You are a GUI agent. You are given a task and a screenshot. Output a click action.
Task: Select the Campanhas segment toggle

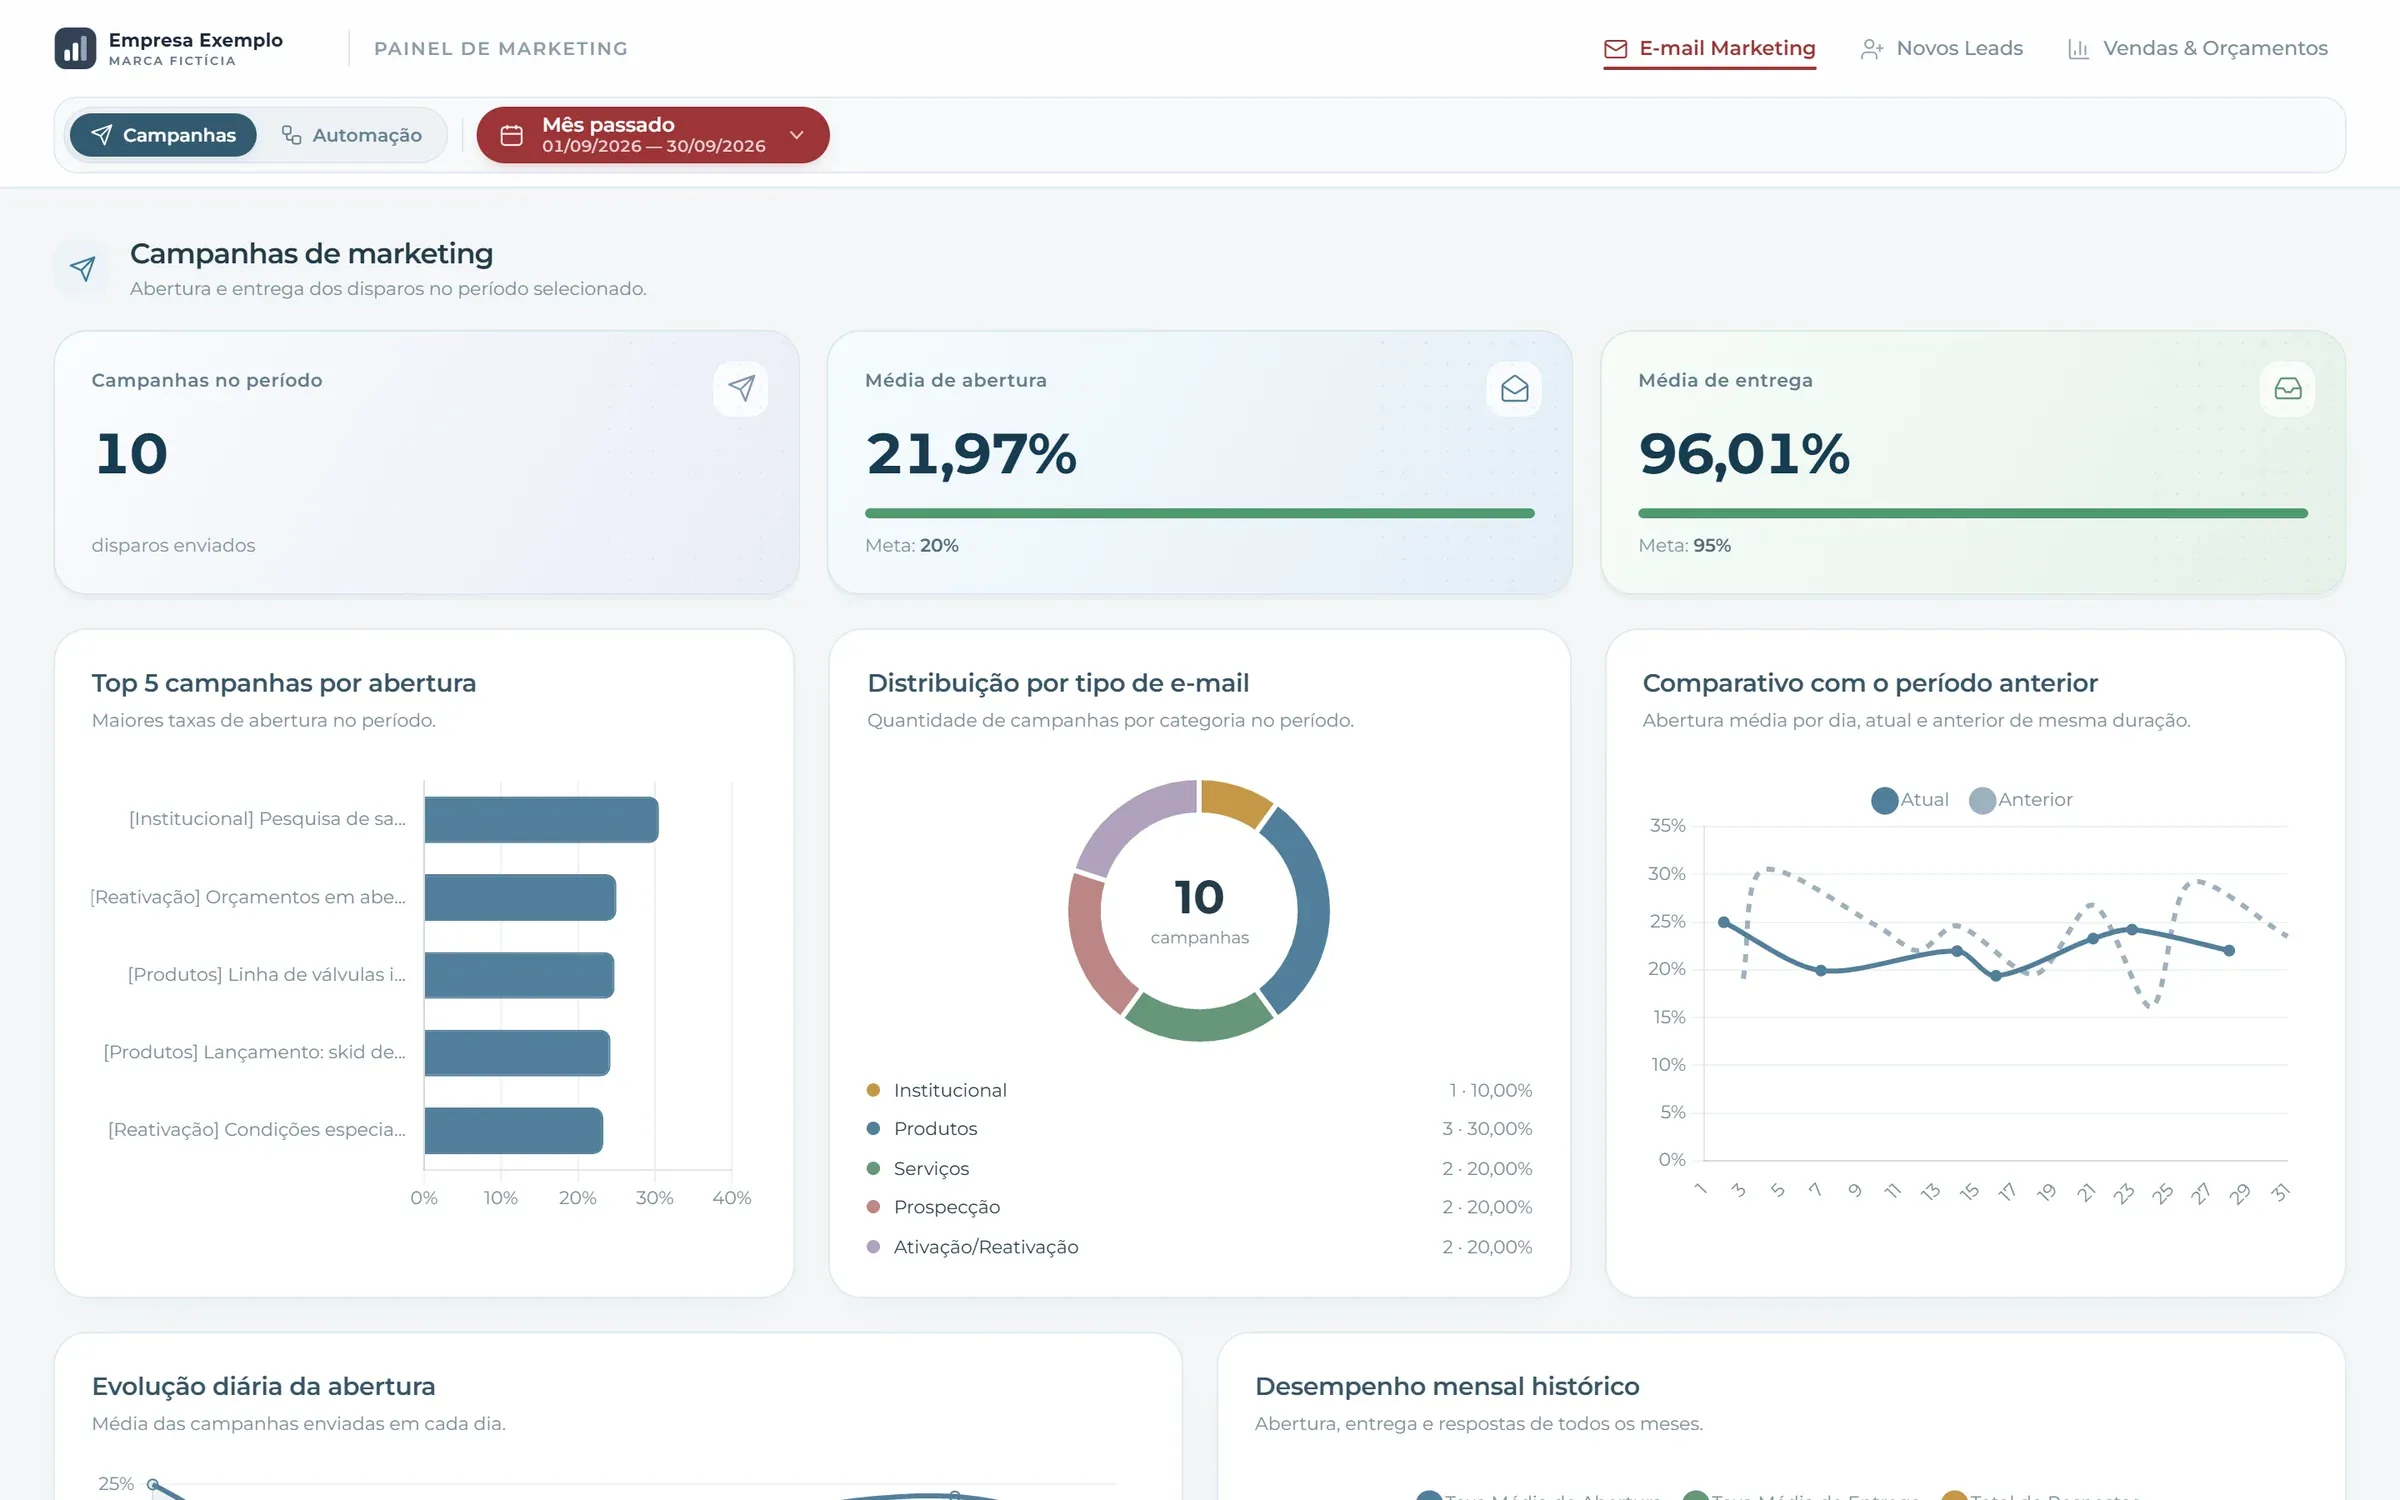pyautogui.click(x=163, y=135)
